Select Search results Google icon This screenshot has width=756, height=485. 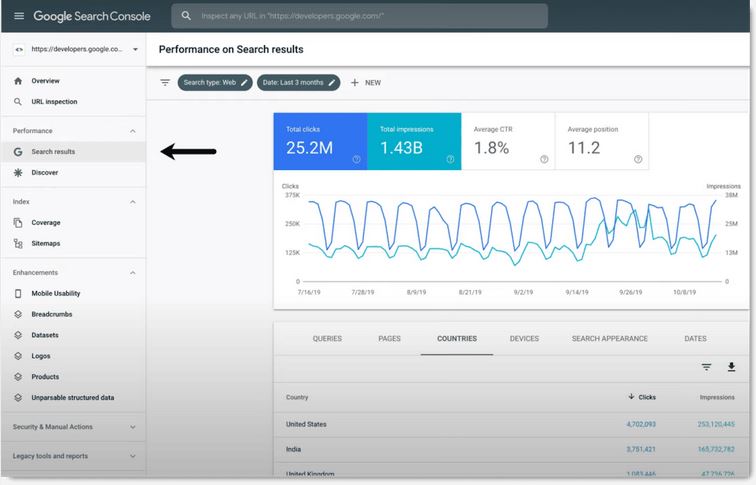pos(18,152)
